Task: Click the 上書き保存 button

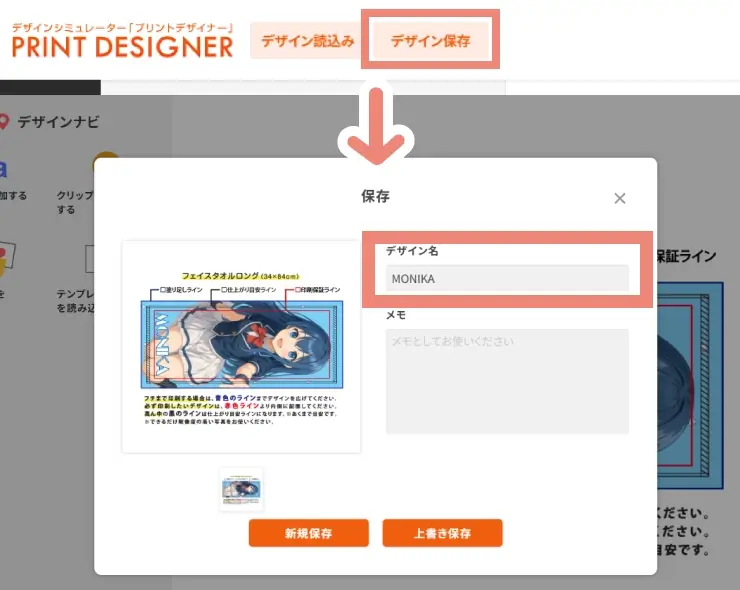Action: point(442,533)
